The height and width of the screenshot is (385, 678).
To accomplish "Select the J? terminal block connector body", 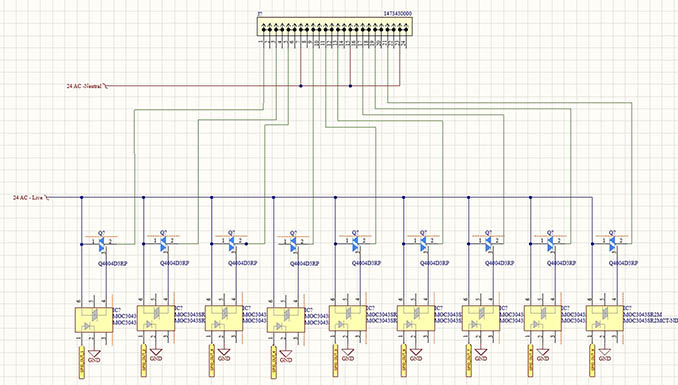I will [335, 27].
